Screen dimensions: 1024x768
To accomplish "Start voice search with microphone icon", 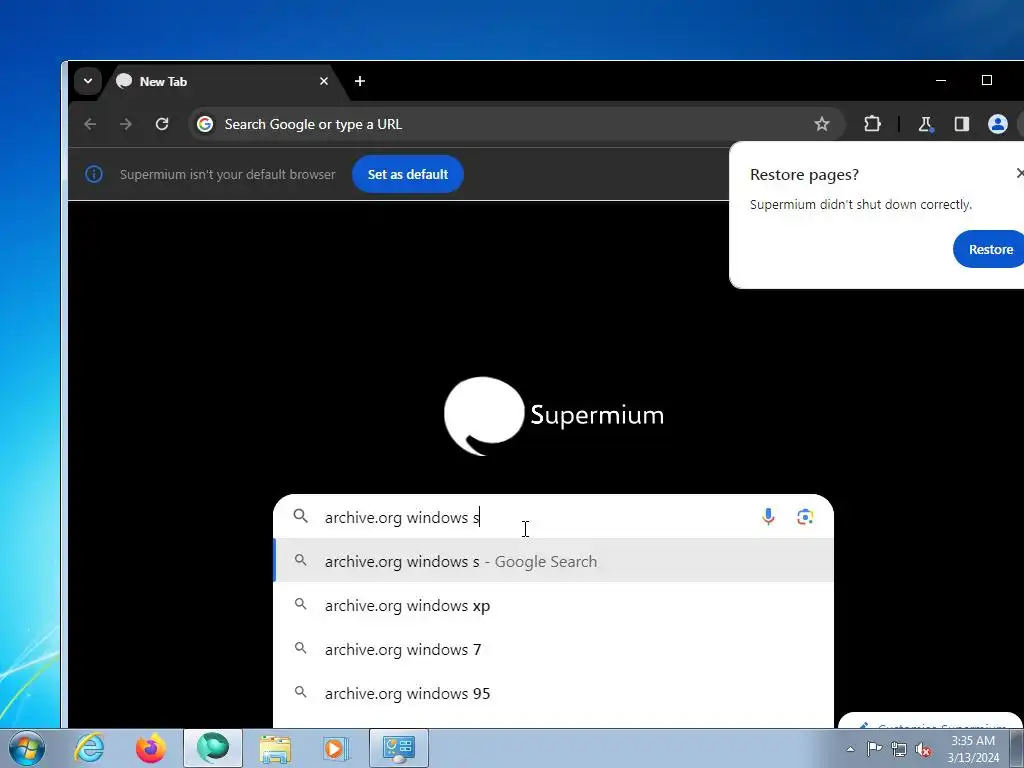I will pos(769,517).
